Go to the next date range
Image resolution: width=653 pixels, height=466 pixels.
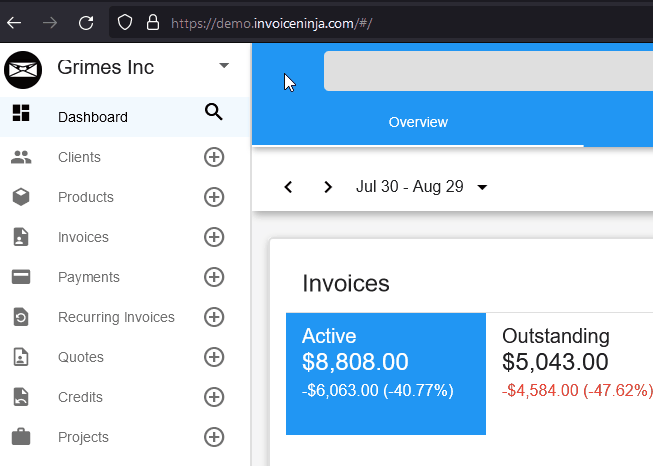(x=328, y=187)
